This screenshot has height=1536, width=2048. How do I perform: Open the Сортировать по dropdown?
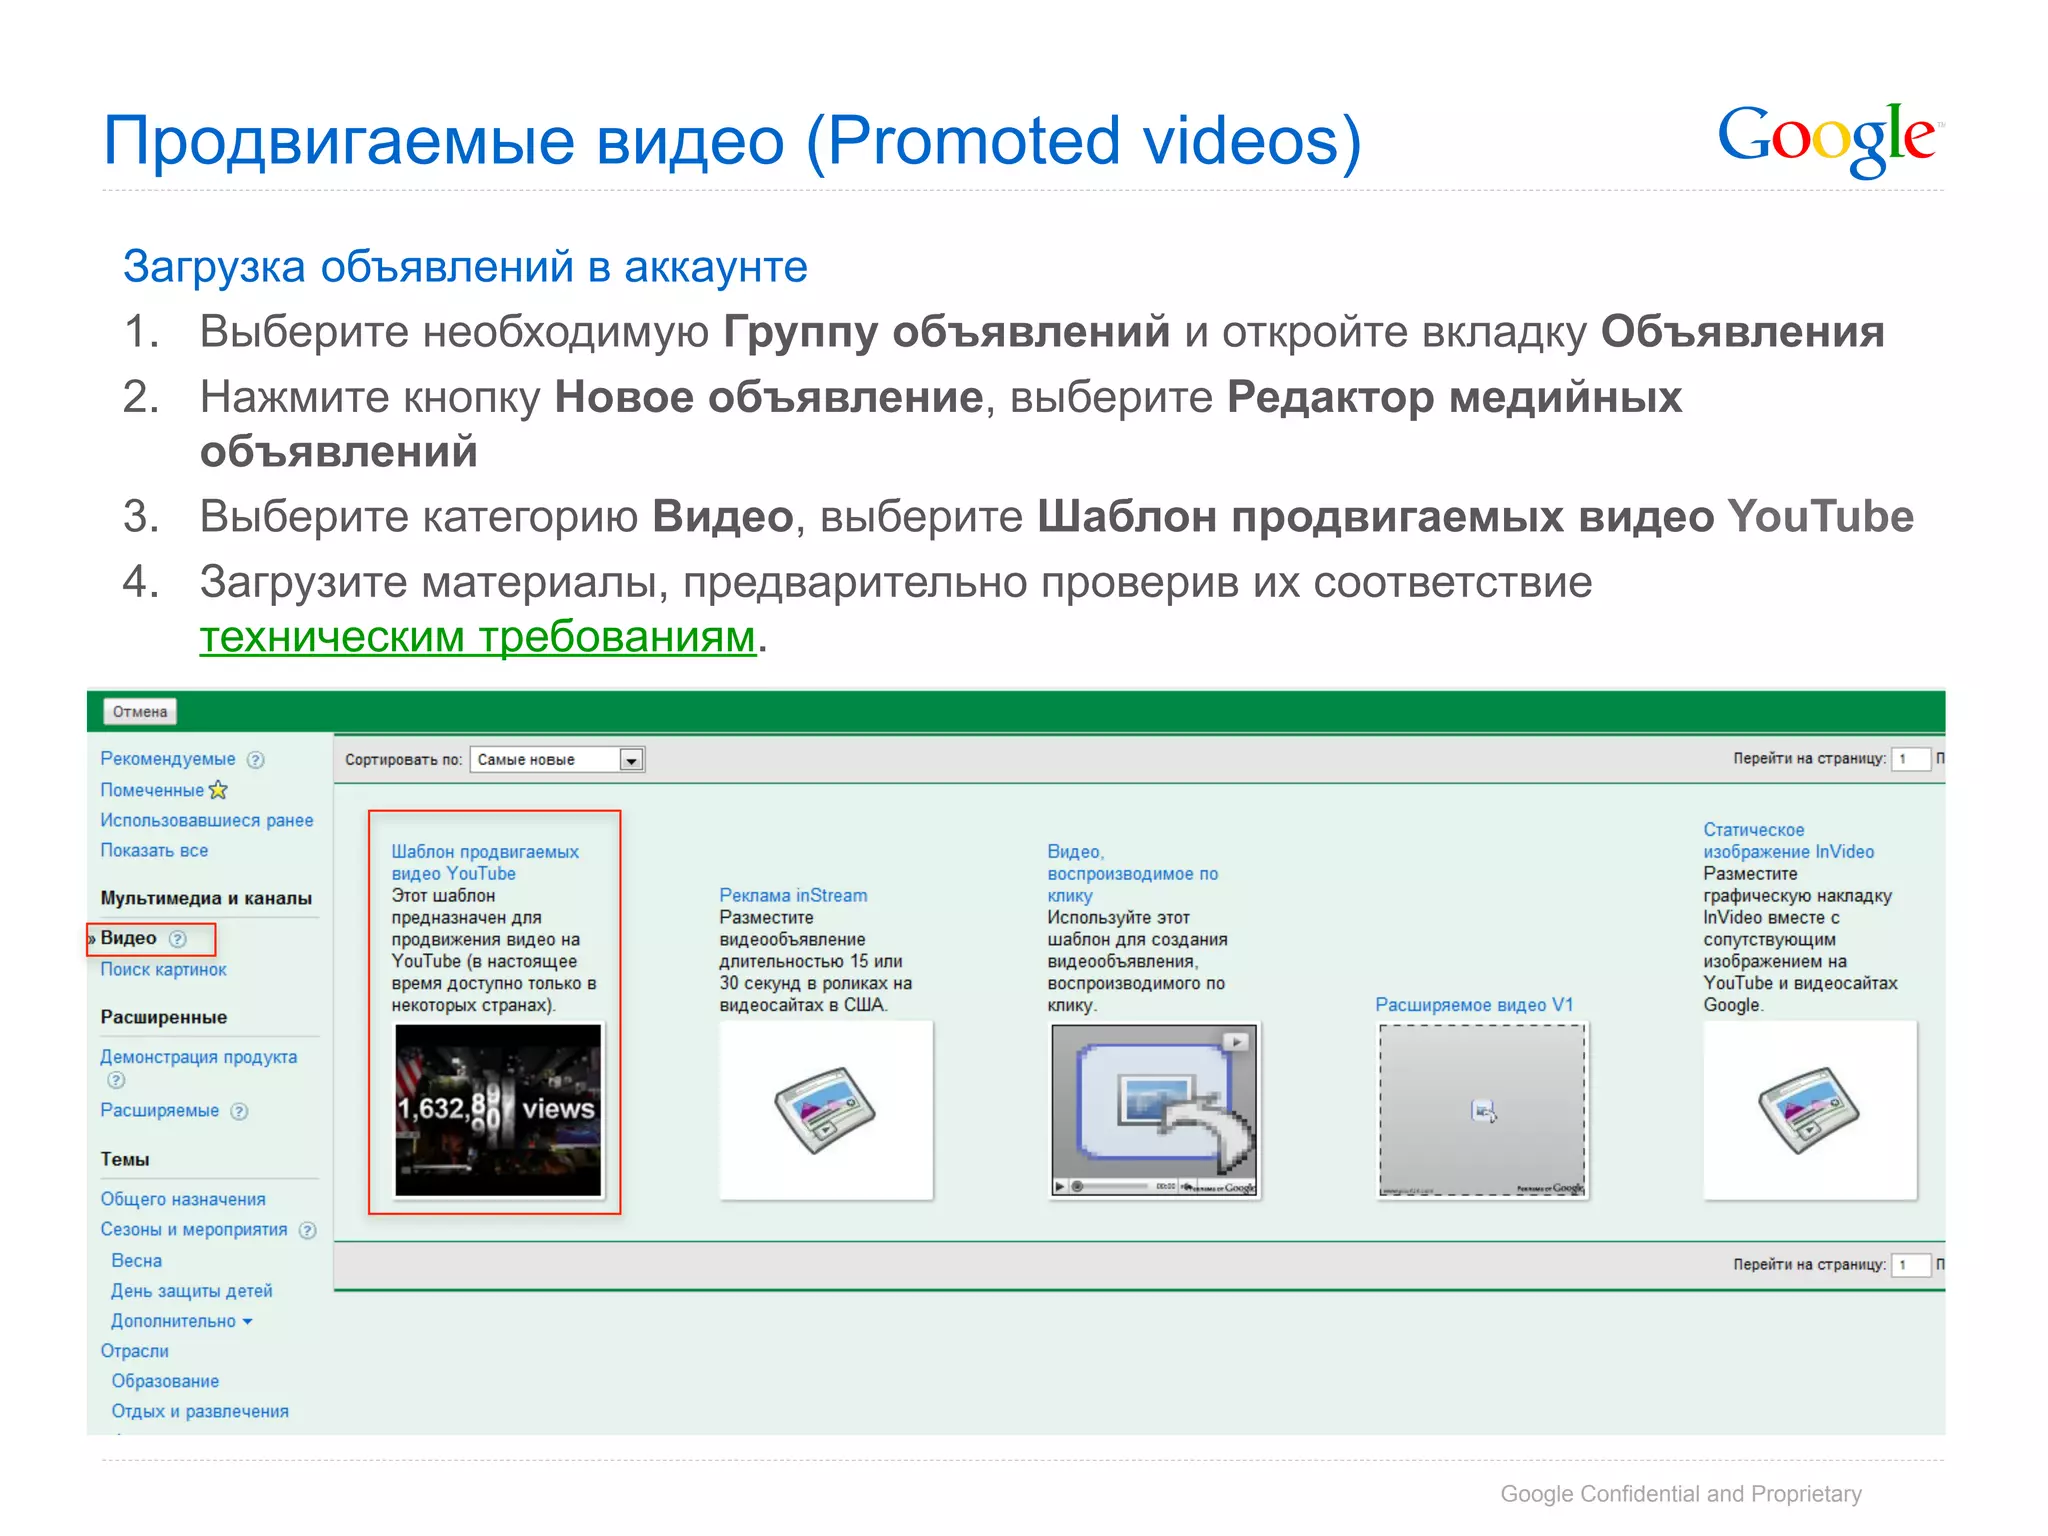558,760
